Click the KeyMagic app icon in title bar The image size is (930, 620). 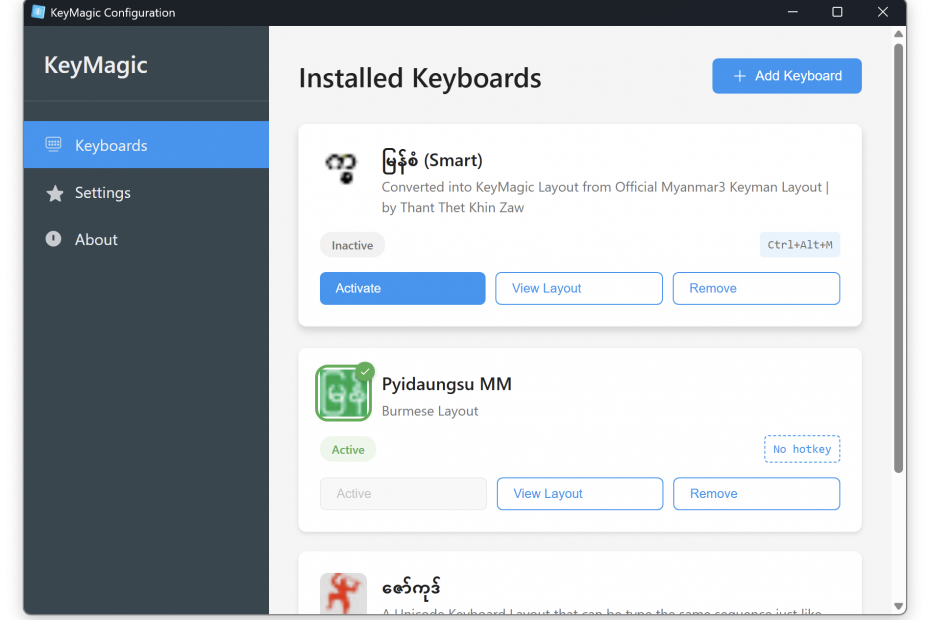(x=38, y=12)
